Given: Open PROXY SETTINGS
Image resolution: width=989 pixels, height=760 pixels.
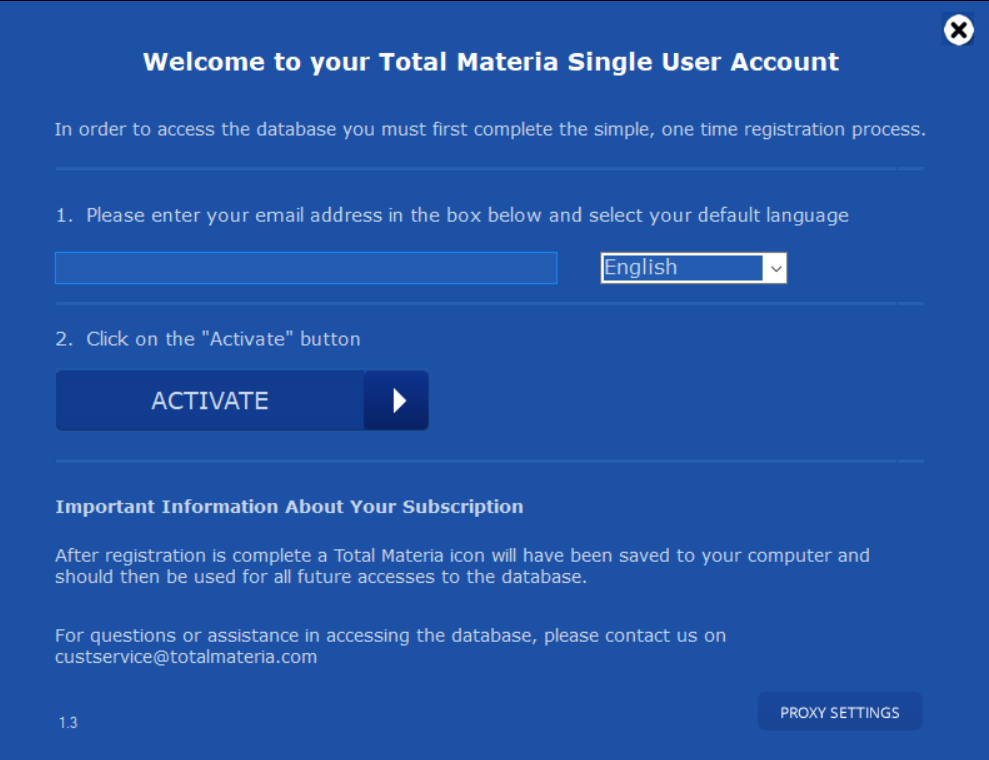Looking at the screenshot, I should point(840,712).
